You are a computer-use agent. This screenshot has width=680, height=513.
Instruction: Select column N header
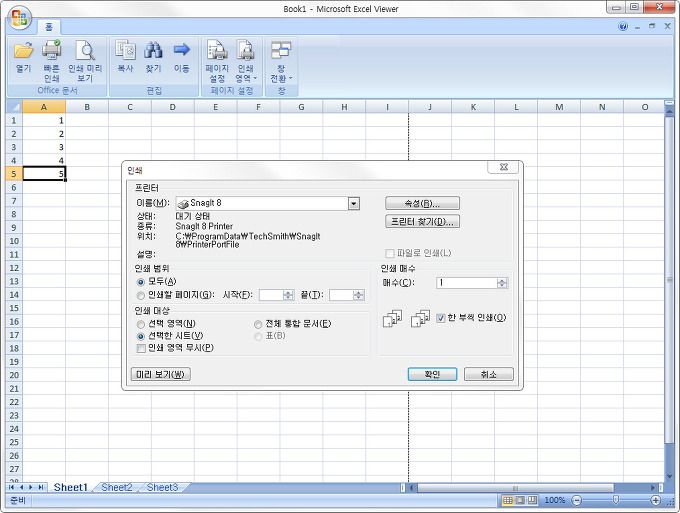coord(602,107)
